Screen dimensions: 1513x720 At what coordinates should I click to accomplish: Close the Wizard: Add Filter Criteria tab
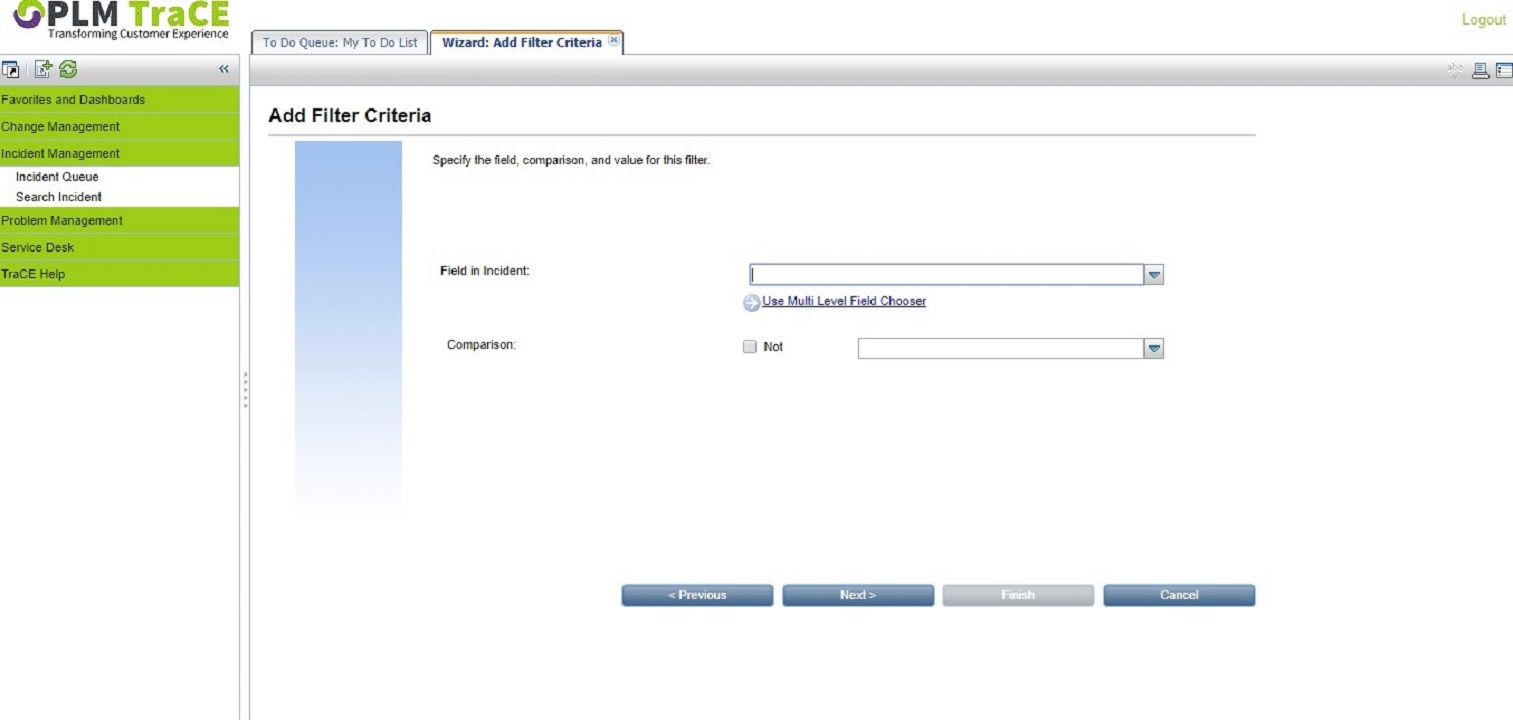[x=613, y=41]
